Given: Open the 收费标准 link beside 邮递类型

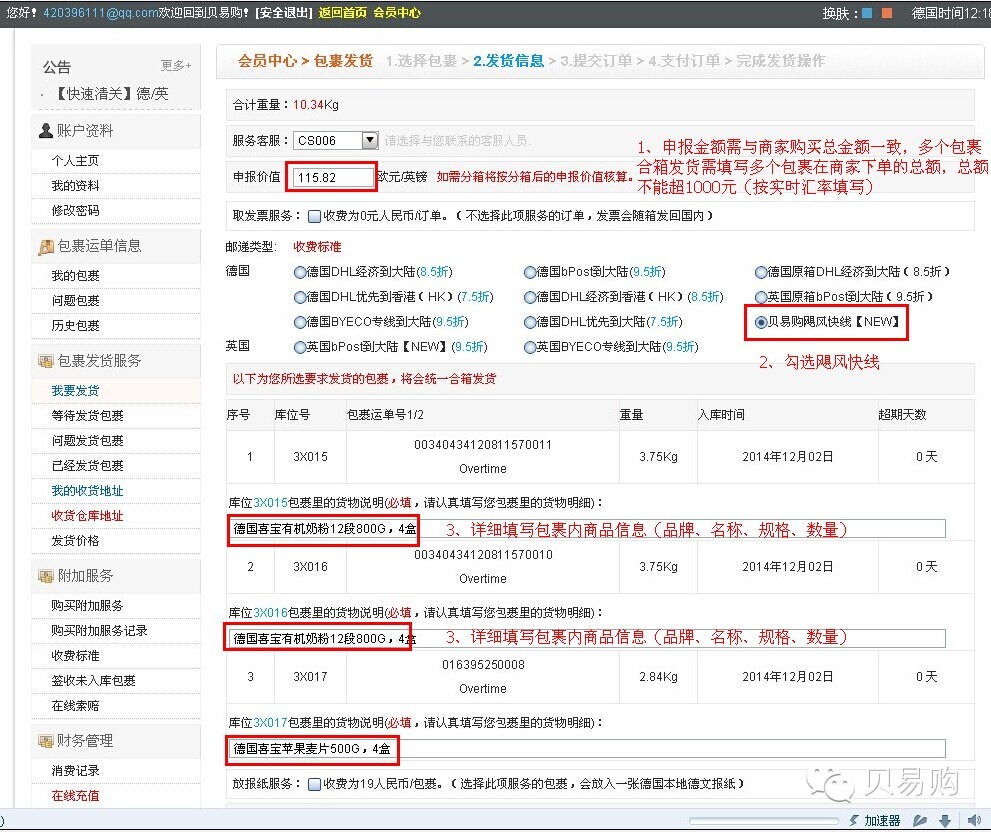Looking at the screenshot, I should coord(317,247).
